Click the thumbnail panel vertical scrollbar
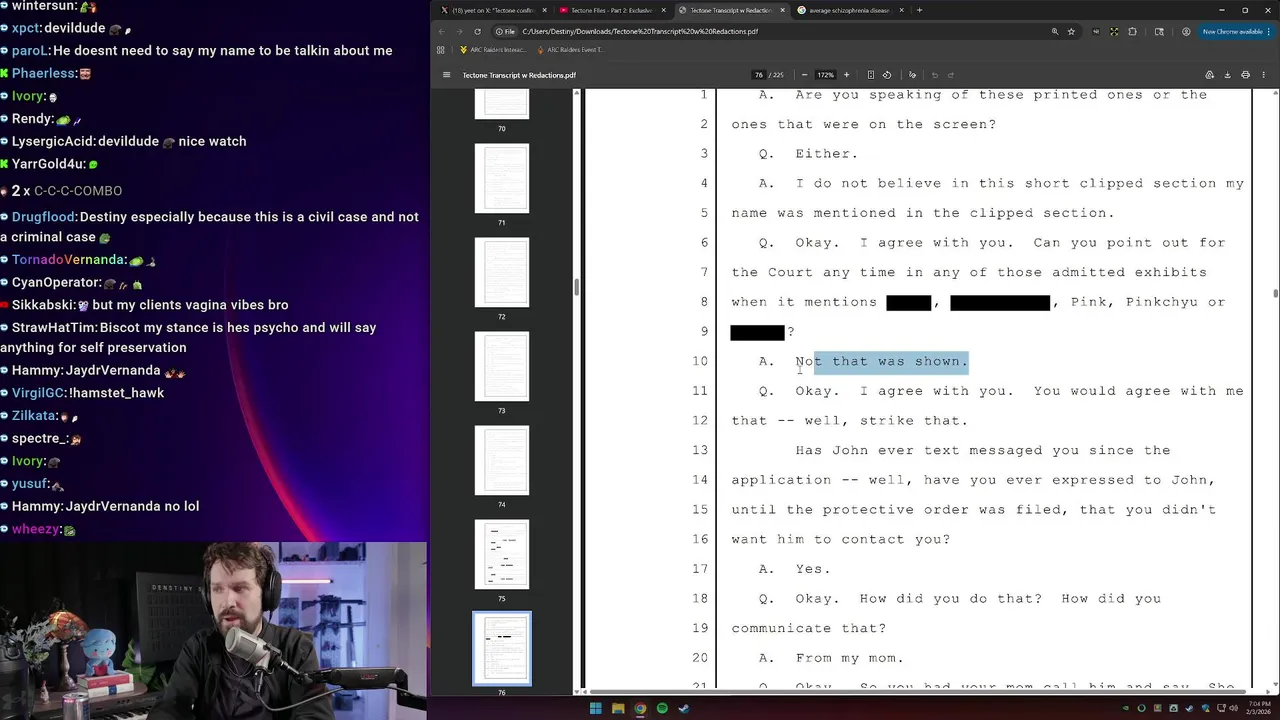 [577, 288]
